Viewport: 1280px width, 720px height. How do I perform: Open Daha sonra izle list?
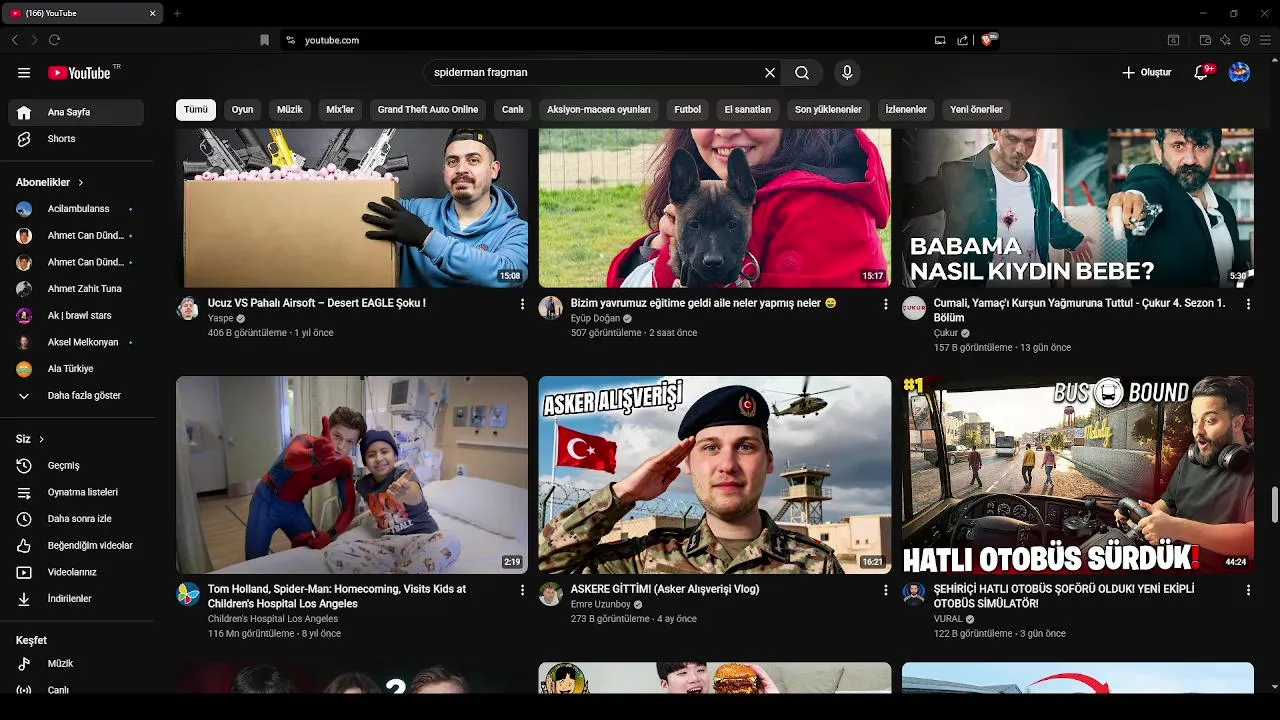76,519
